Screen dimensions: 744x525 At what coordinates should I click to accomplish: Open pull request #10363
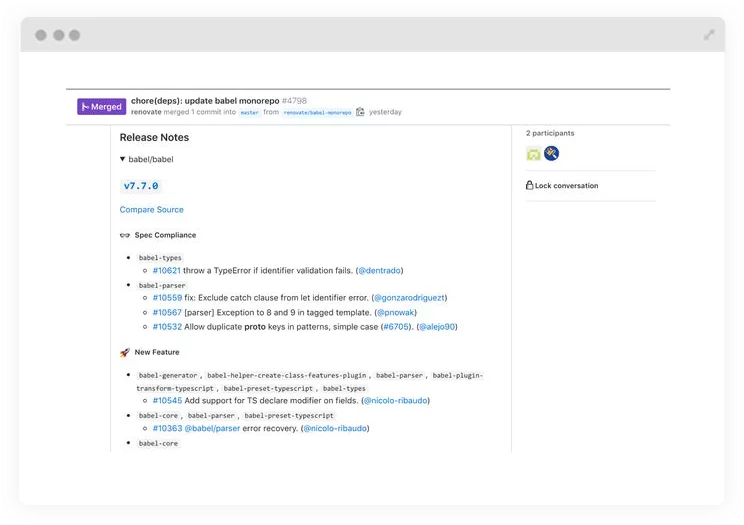tap(167, 428)
